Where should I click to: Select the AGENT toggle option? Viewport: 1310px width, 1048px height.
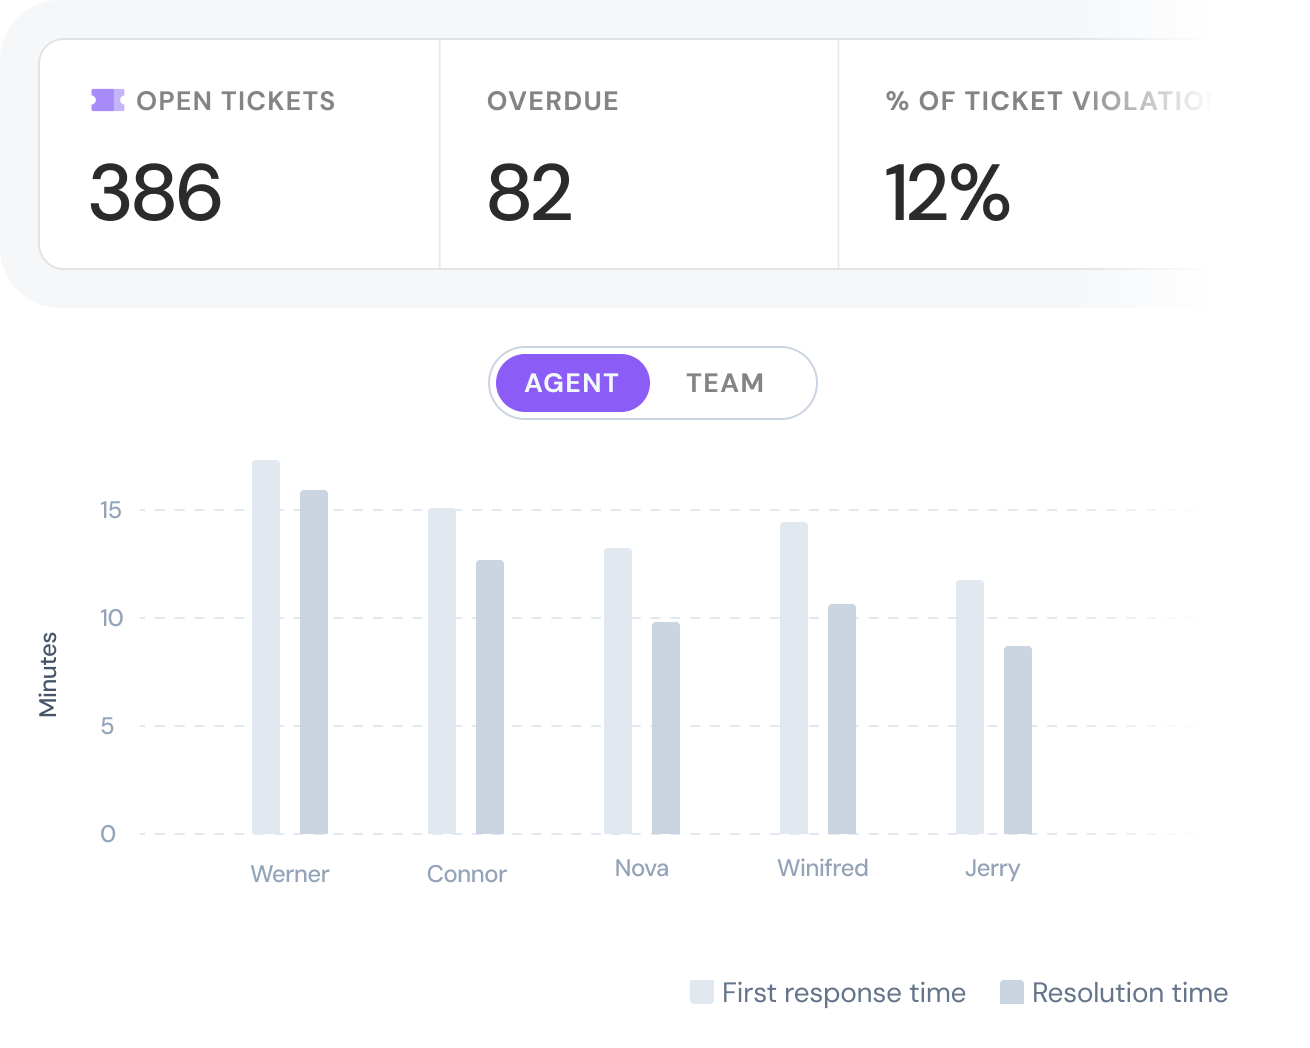pos(571,382)
